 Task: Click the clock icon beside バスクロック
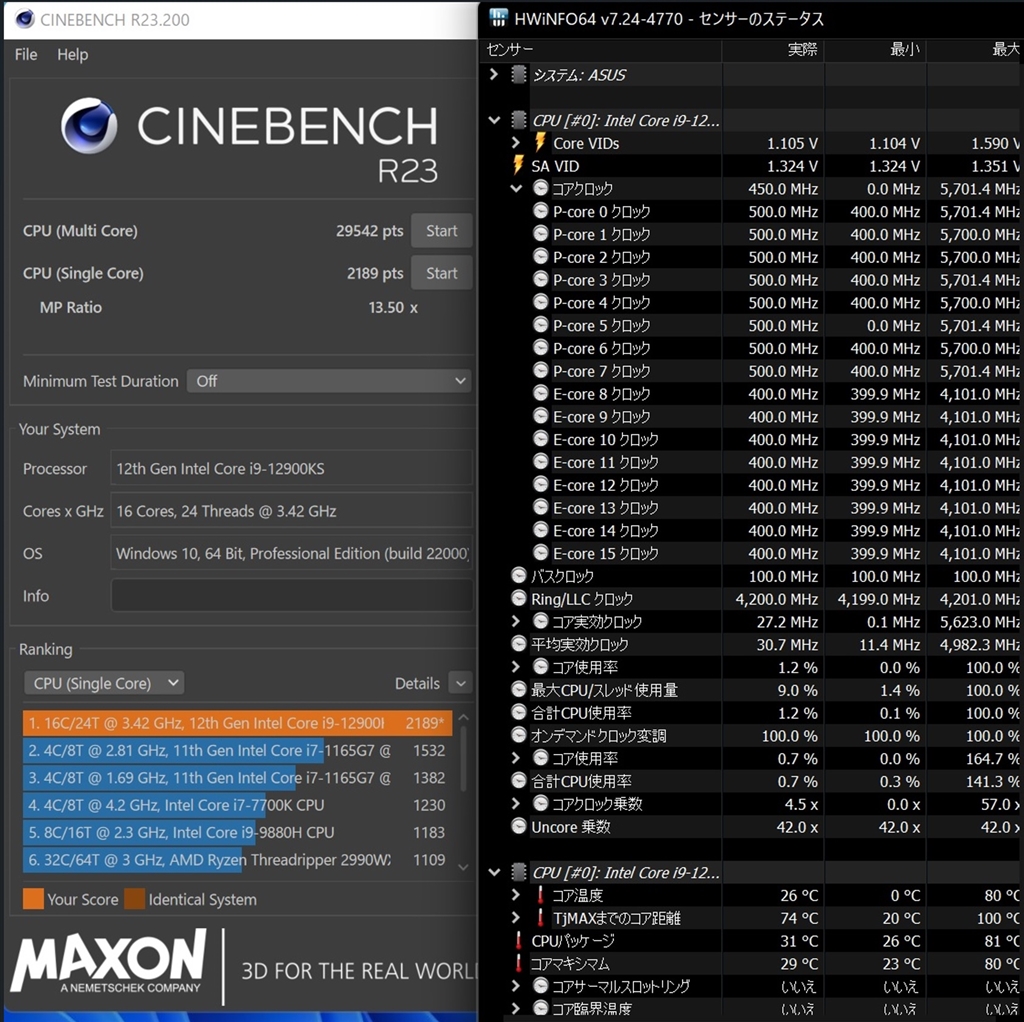(x=519, y=575)
